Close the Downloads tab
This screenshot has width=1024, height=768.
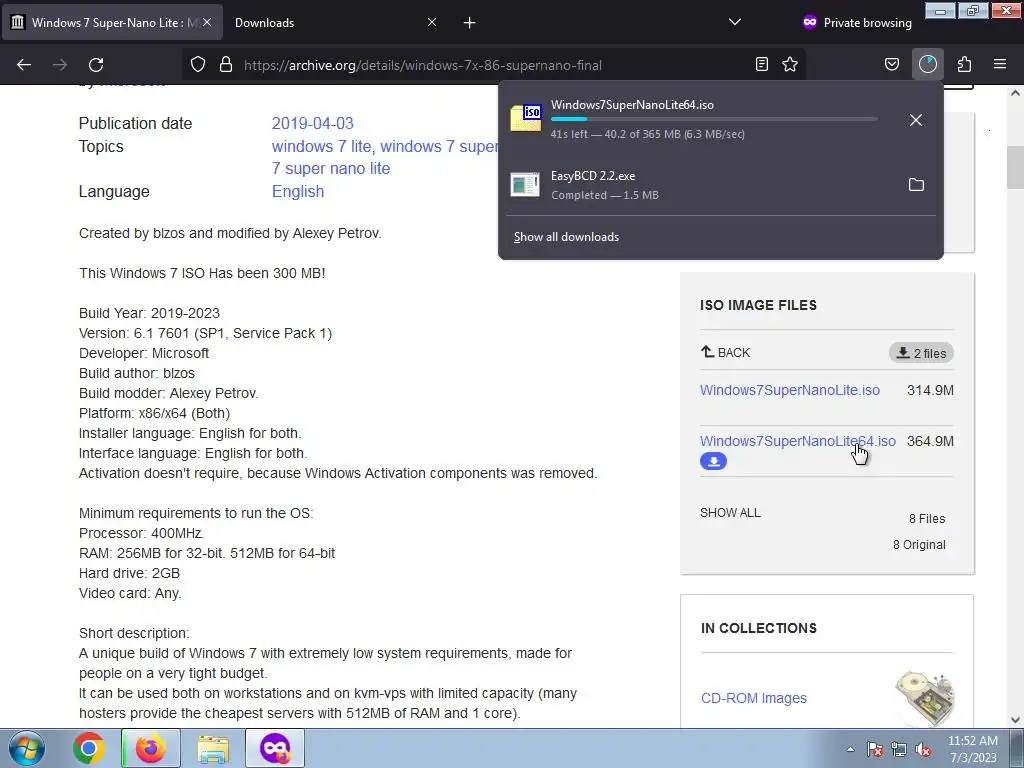tap(432, 22)
